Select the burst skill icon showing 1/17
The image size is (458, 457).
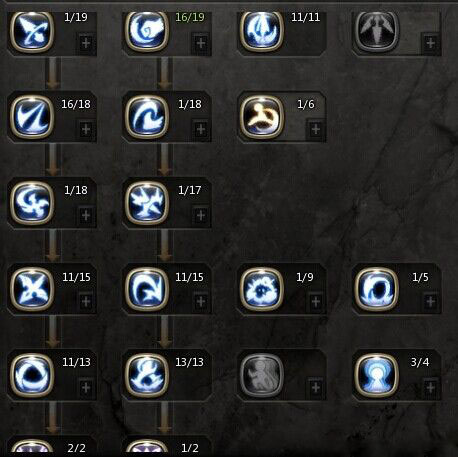[147, 203]
